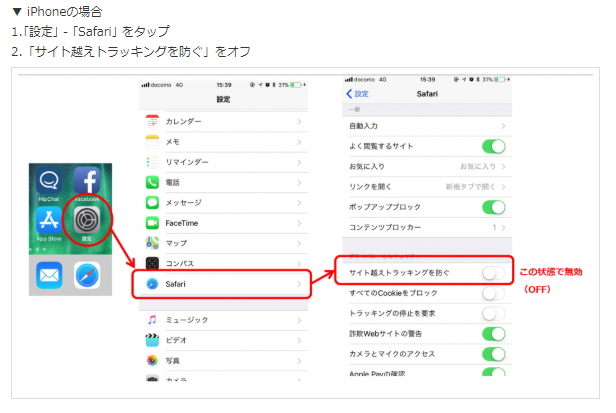The image size is (616, 413).
Task: Select the Safari row in Settings
Action: pyautogui.click(x=222, y=284)
